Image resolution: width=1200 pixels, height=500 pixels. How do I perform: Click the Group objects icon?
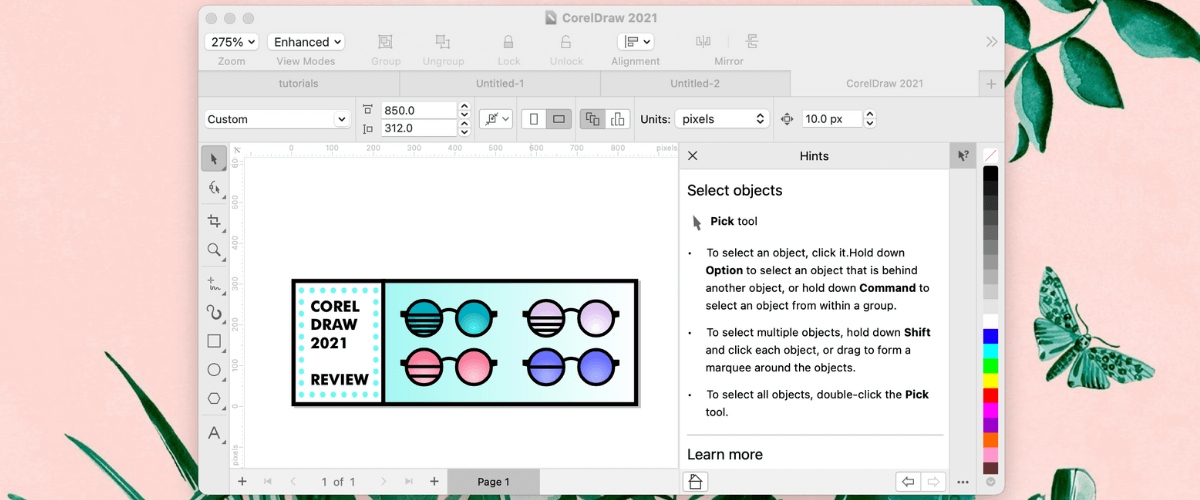pos(385,42)
